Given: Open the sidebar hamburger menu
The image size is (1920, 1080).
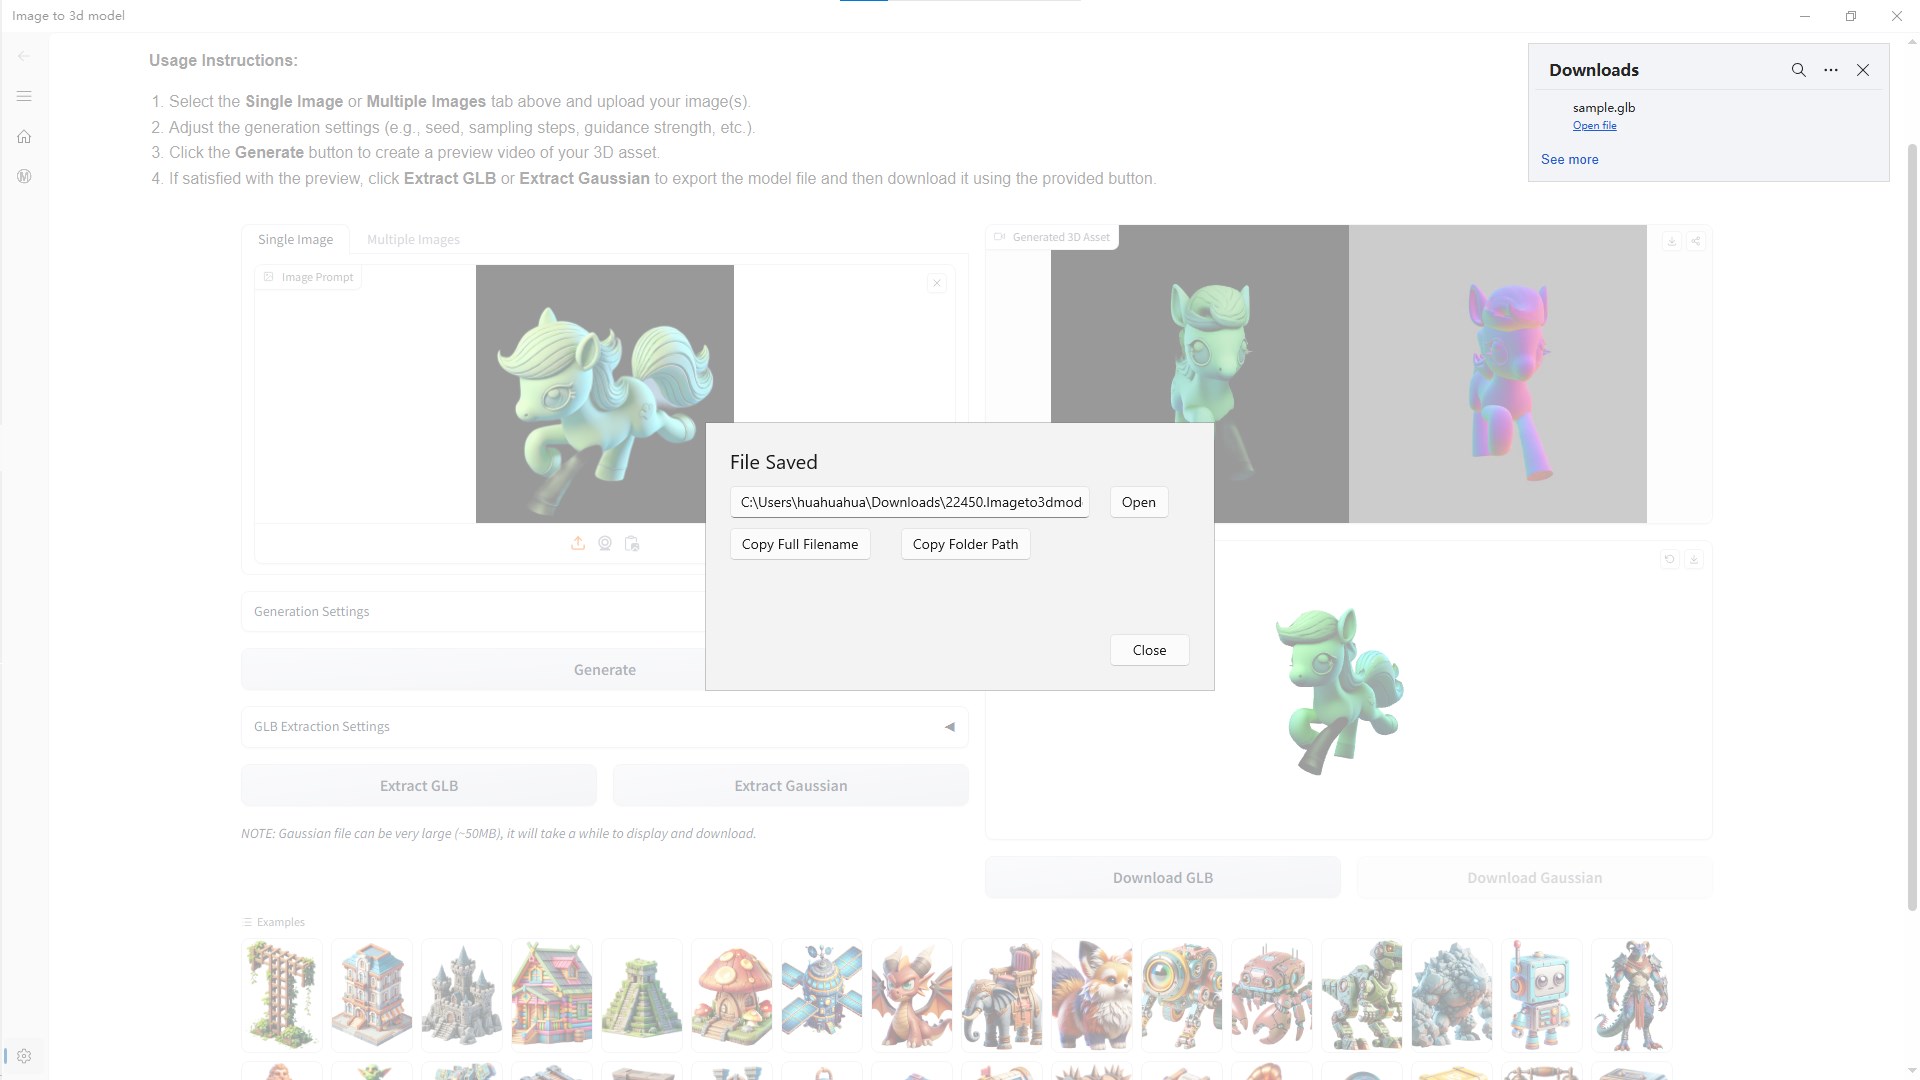Looking at the screenshot, I should (24, 96).
